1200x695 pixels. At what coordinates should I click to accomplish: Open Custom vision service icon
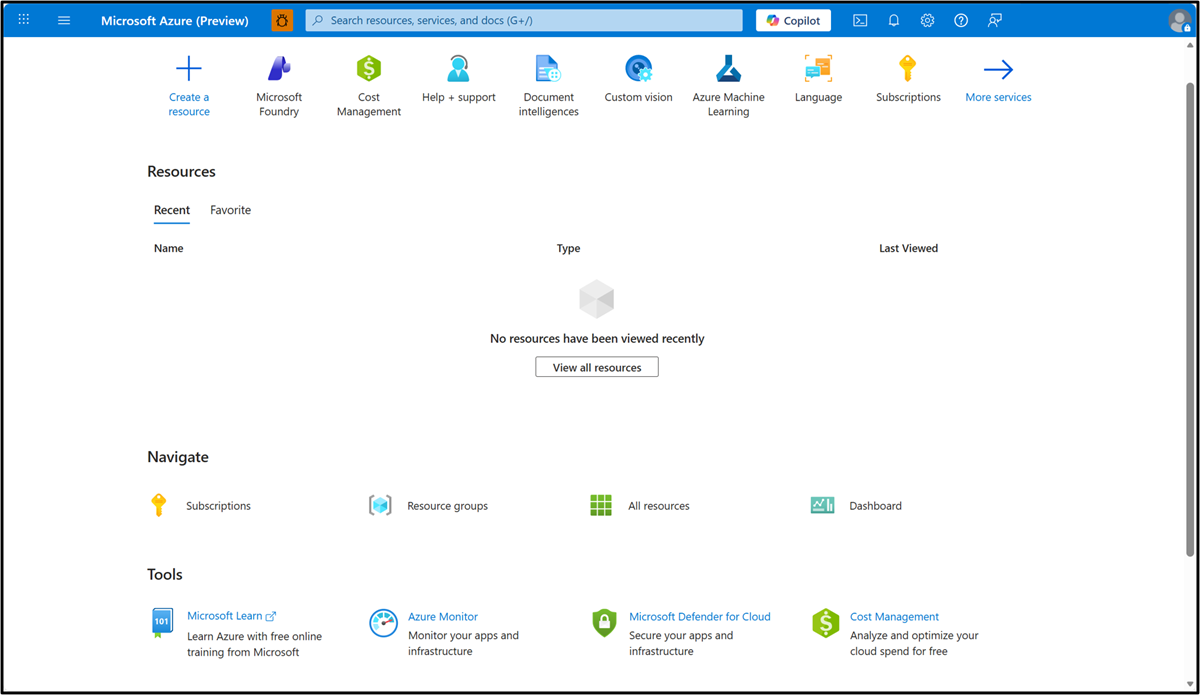[638, 68]
